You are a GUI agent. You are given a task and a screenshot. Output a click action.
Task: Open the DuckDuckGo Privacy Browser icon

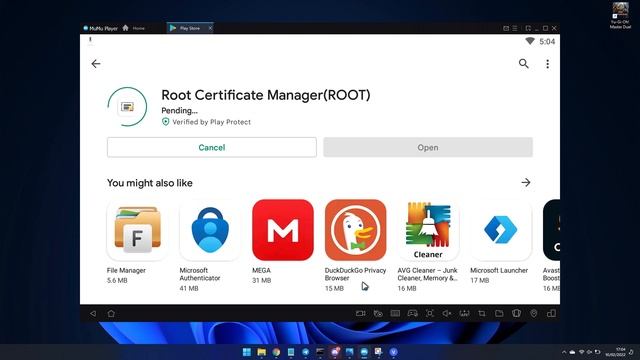tap(356, 230)
